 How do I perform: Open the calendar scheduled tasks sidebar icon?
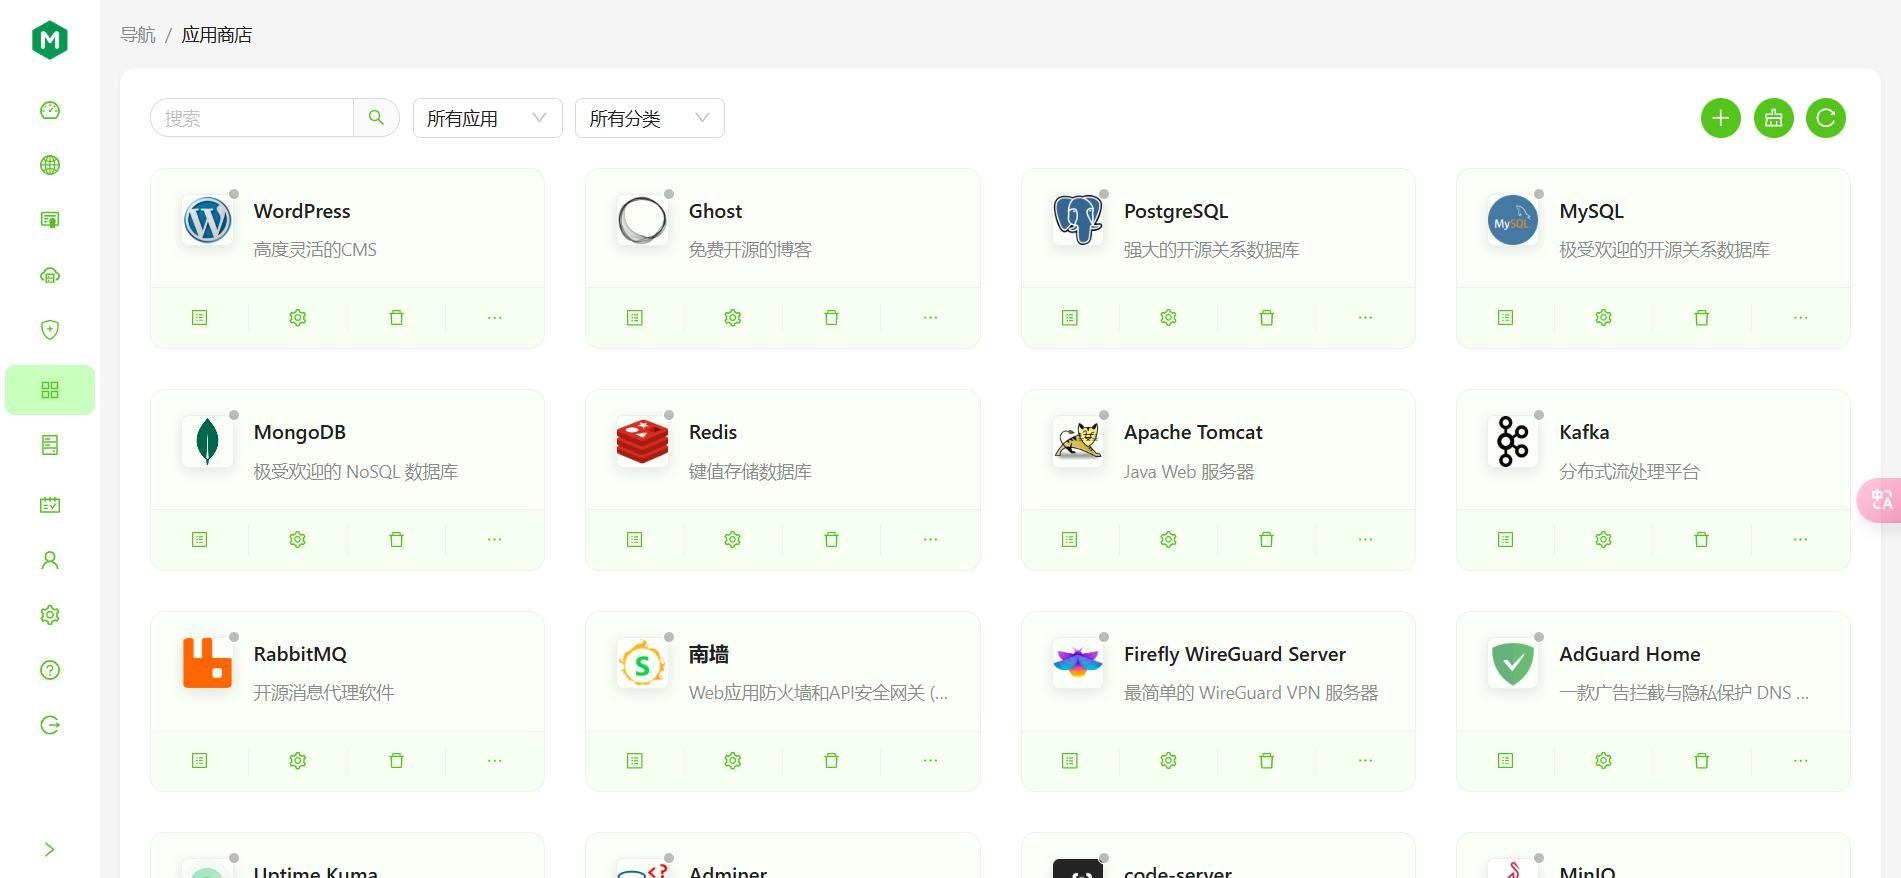(x=50, y=505)
